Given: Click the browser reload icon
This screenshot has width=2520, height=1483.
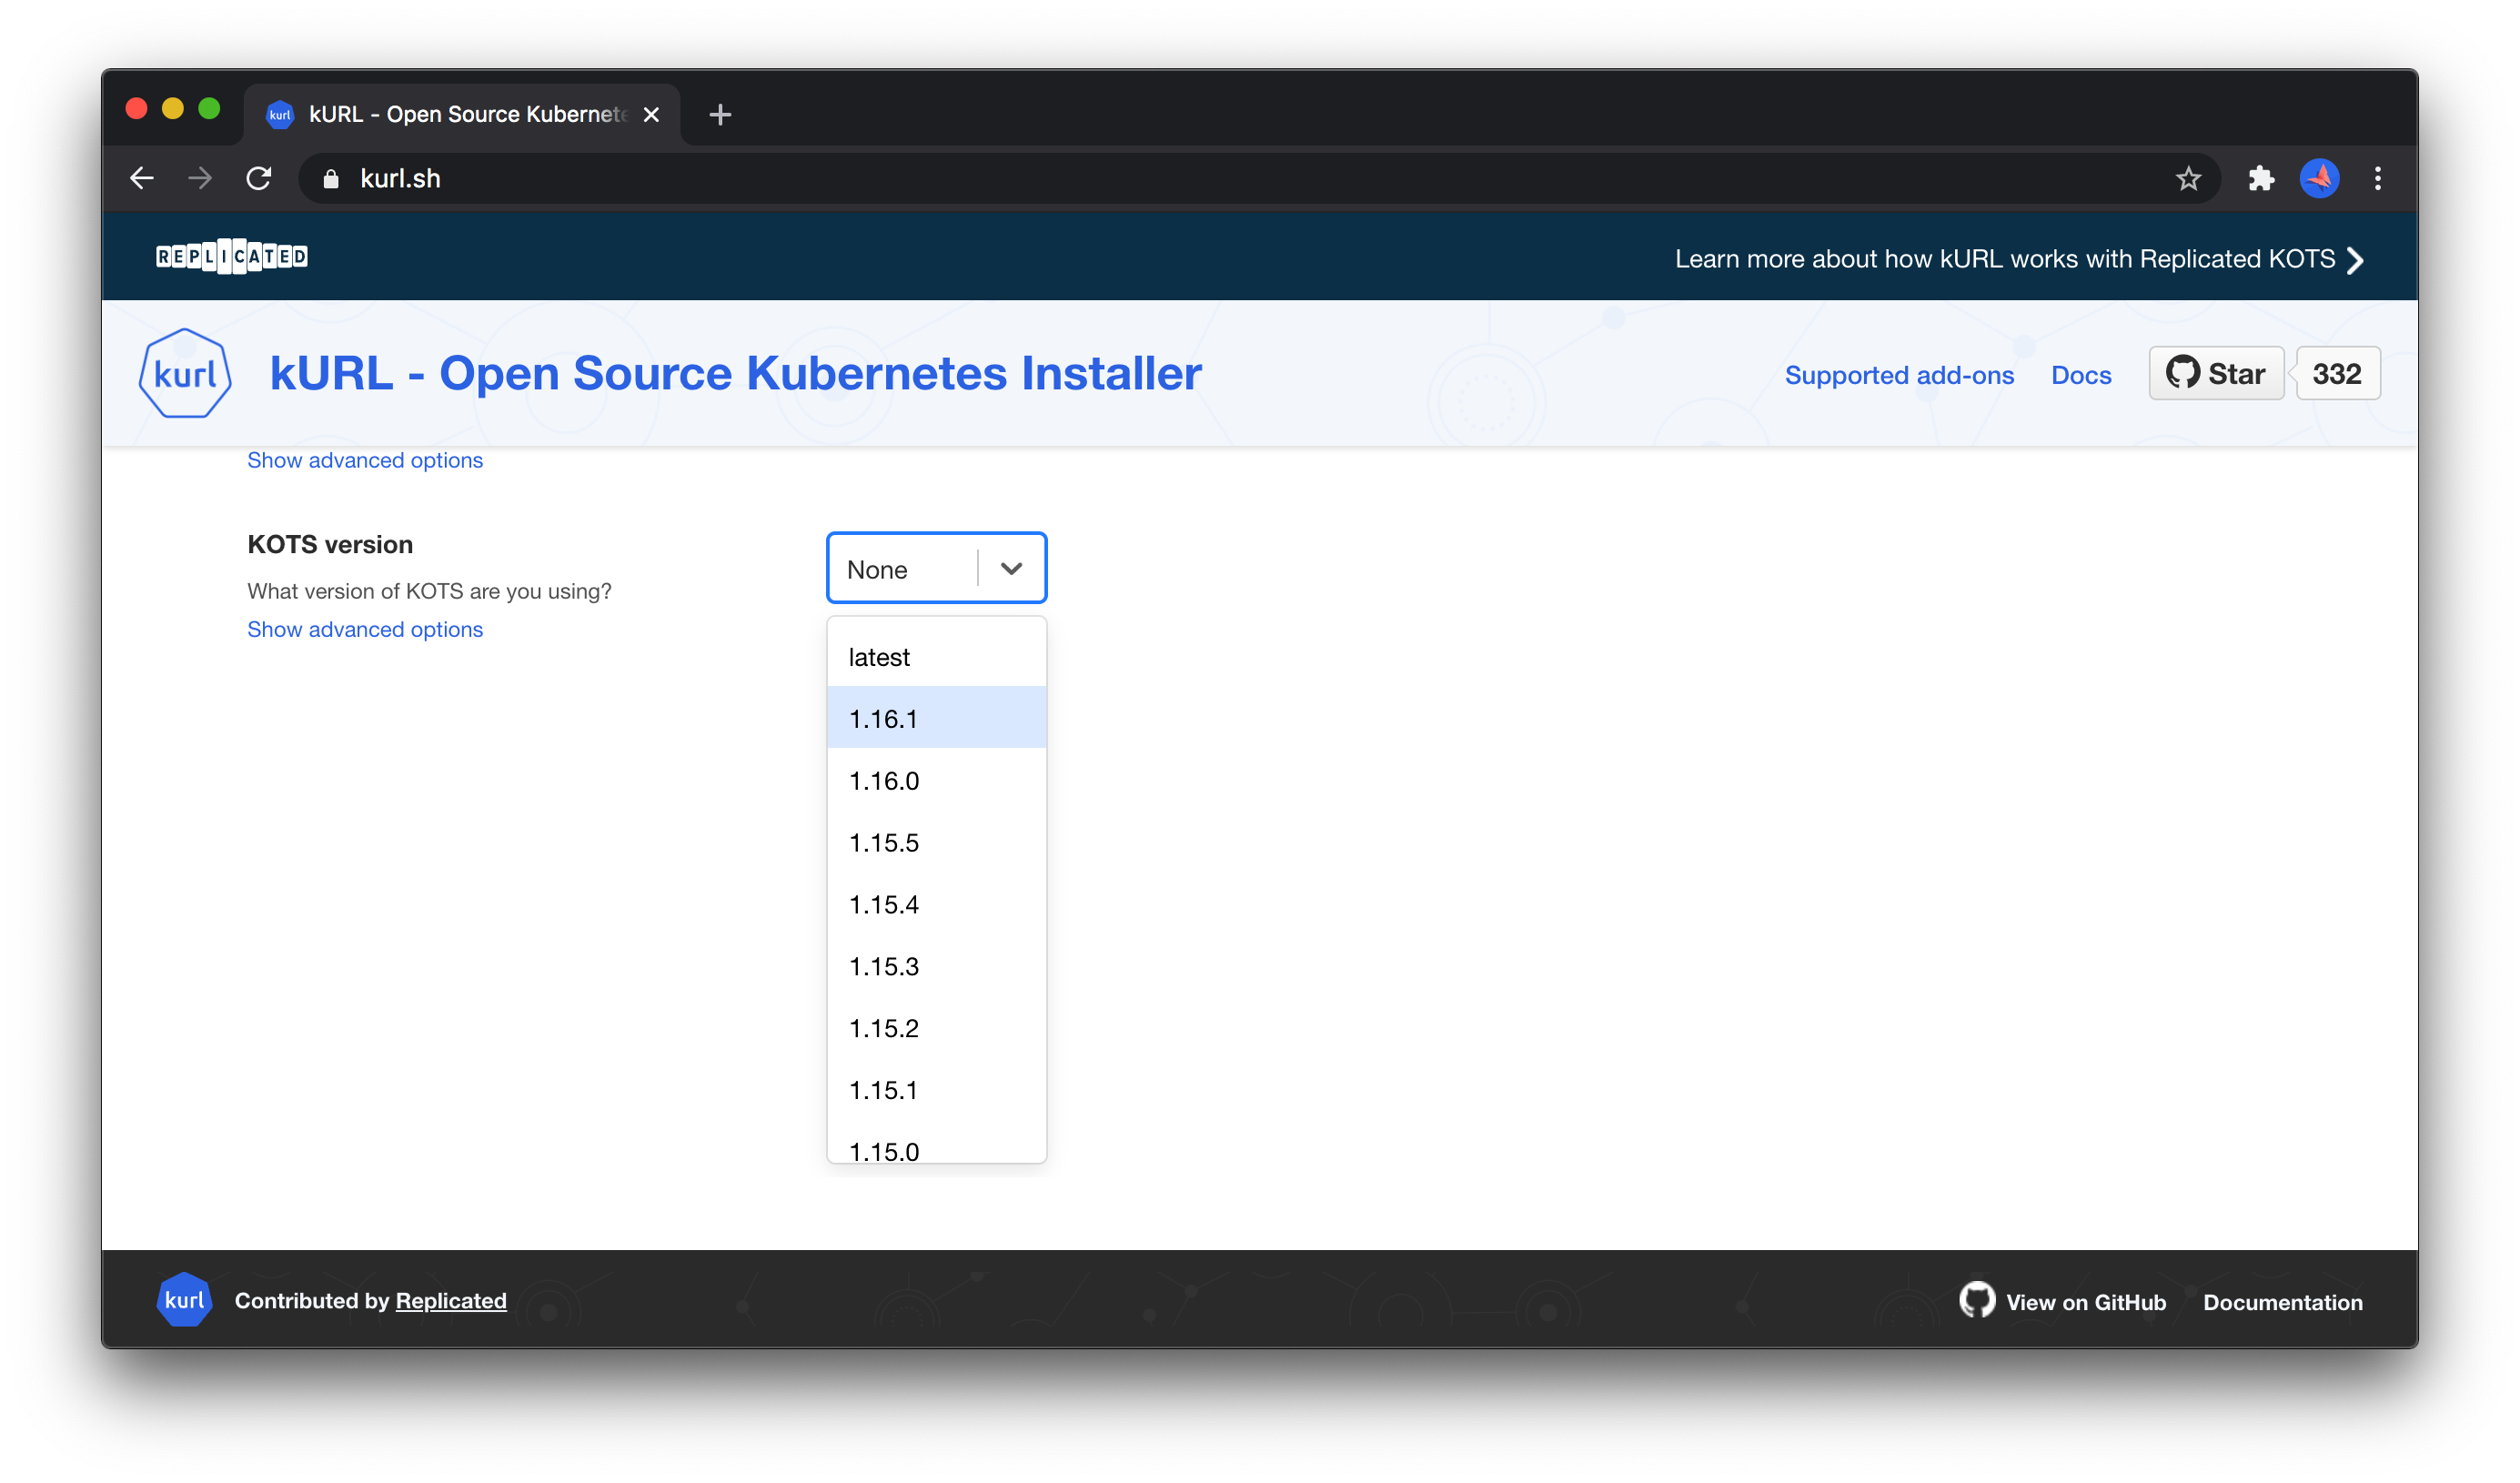Looking at the screenshot, I should click(x=258, y=178).
